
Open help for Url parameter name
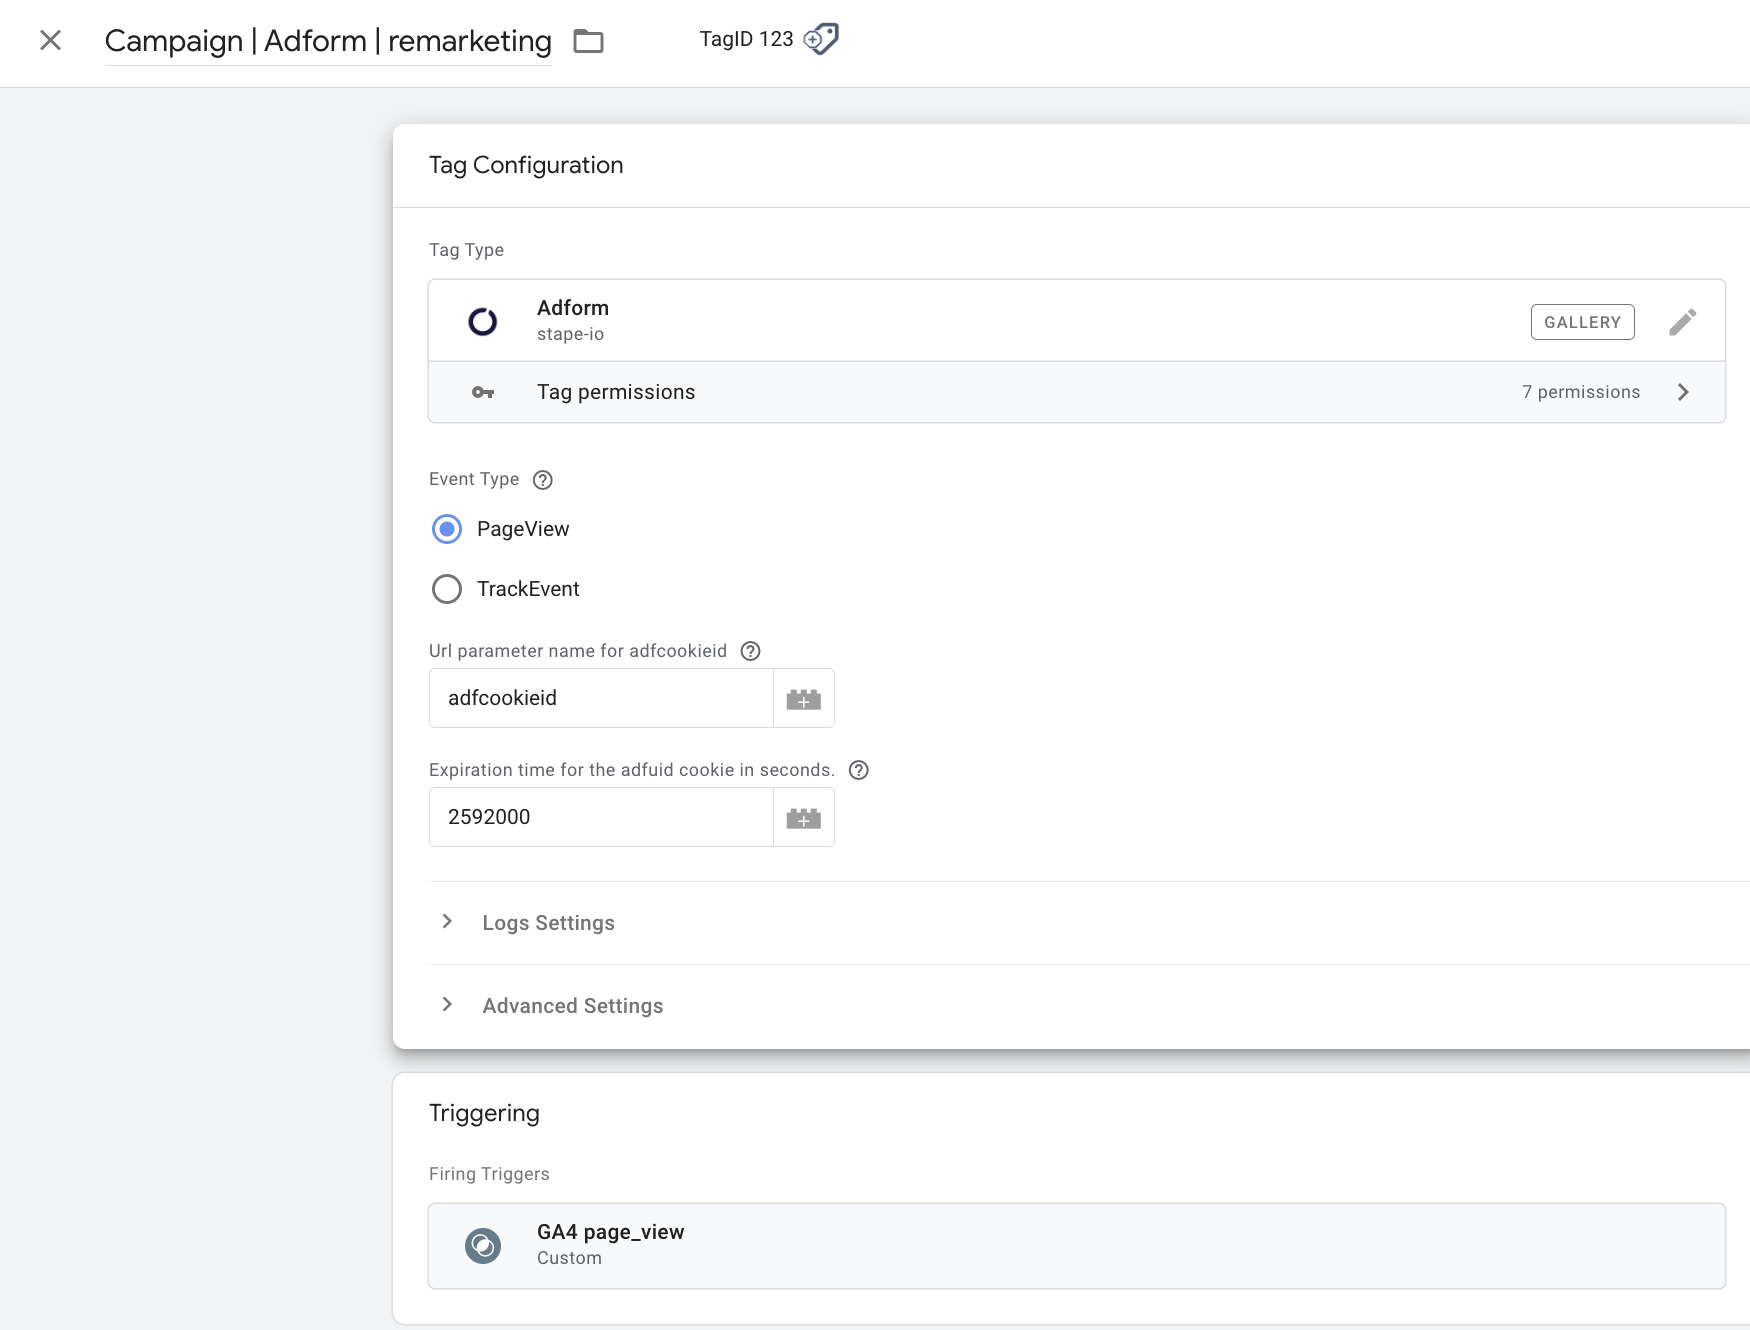pyautogui.click(x=751, y=651)
